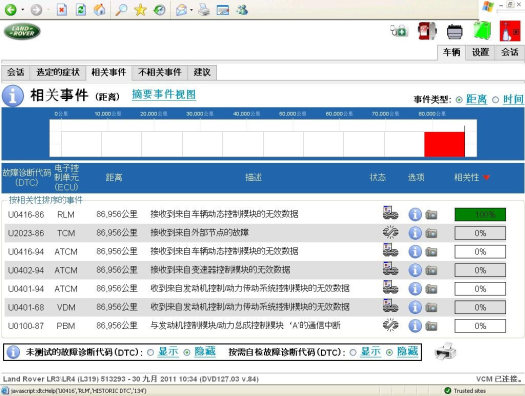Open the Mail envelope icon
Image resolution: width=525 pixels, height=396 pixels.
pyautogui.click(x=181, y=10)
